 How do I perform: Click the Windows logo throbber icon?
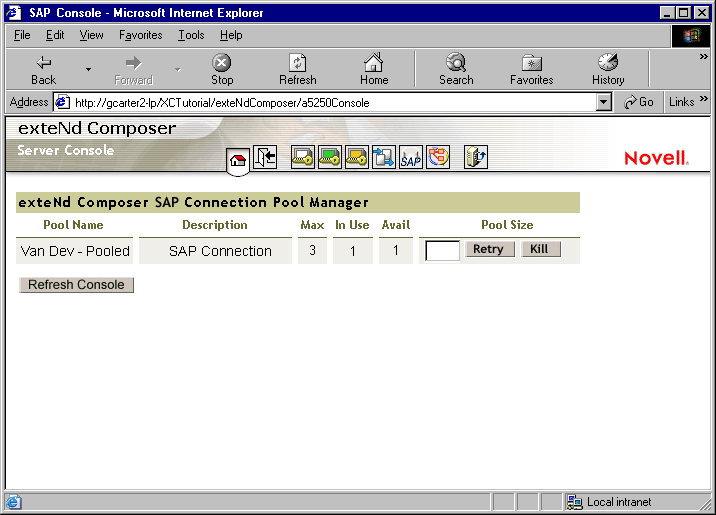[691, 36]
